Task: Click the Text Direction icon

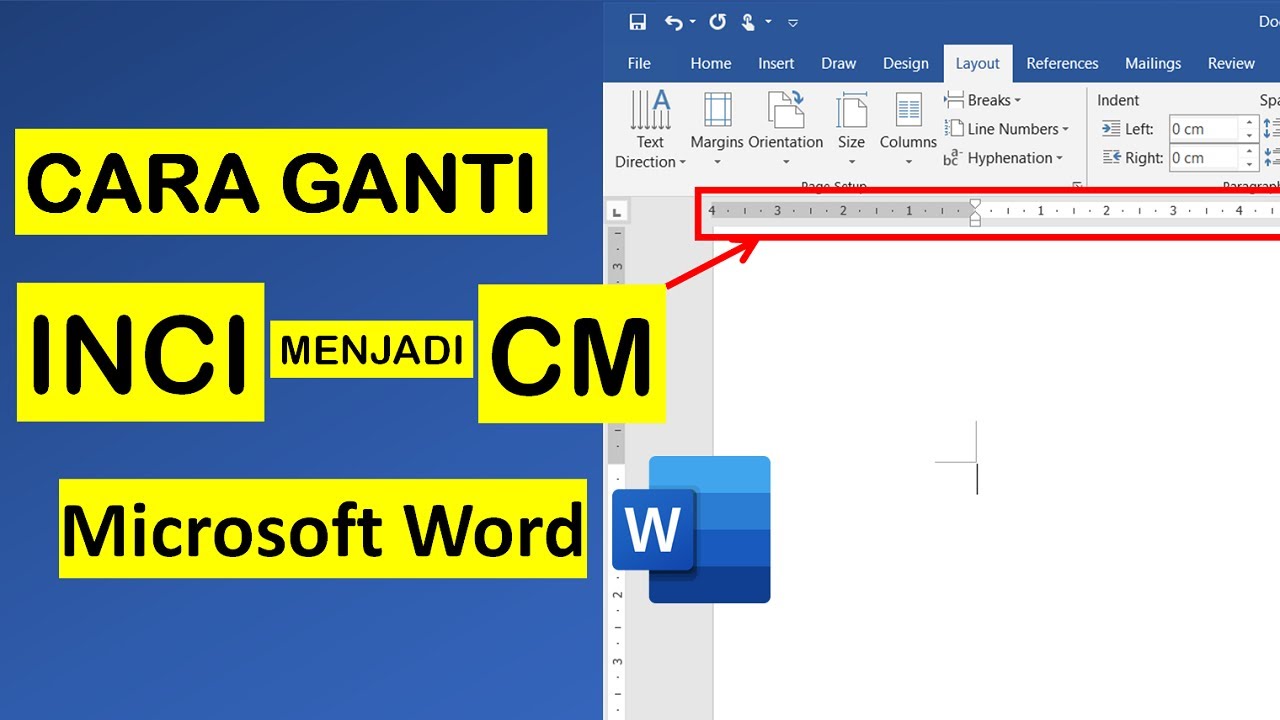Action: coord(650,110)
